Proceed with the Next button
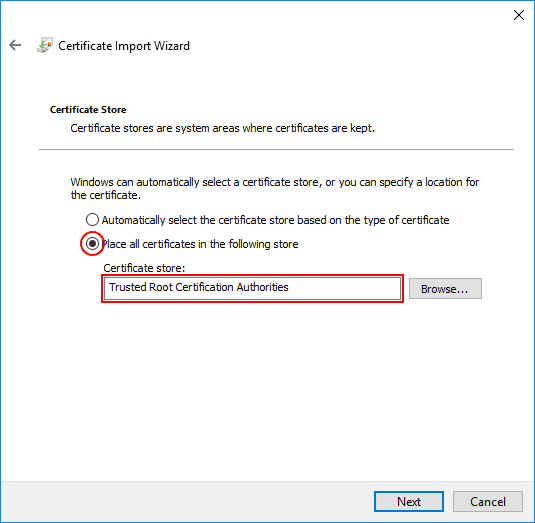The height and width of the screenshot is (523, 535). (x=409, y=502)
